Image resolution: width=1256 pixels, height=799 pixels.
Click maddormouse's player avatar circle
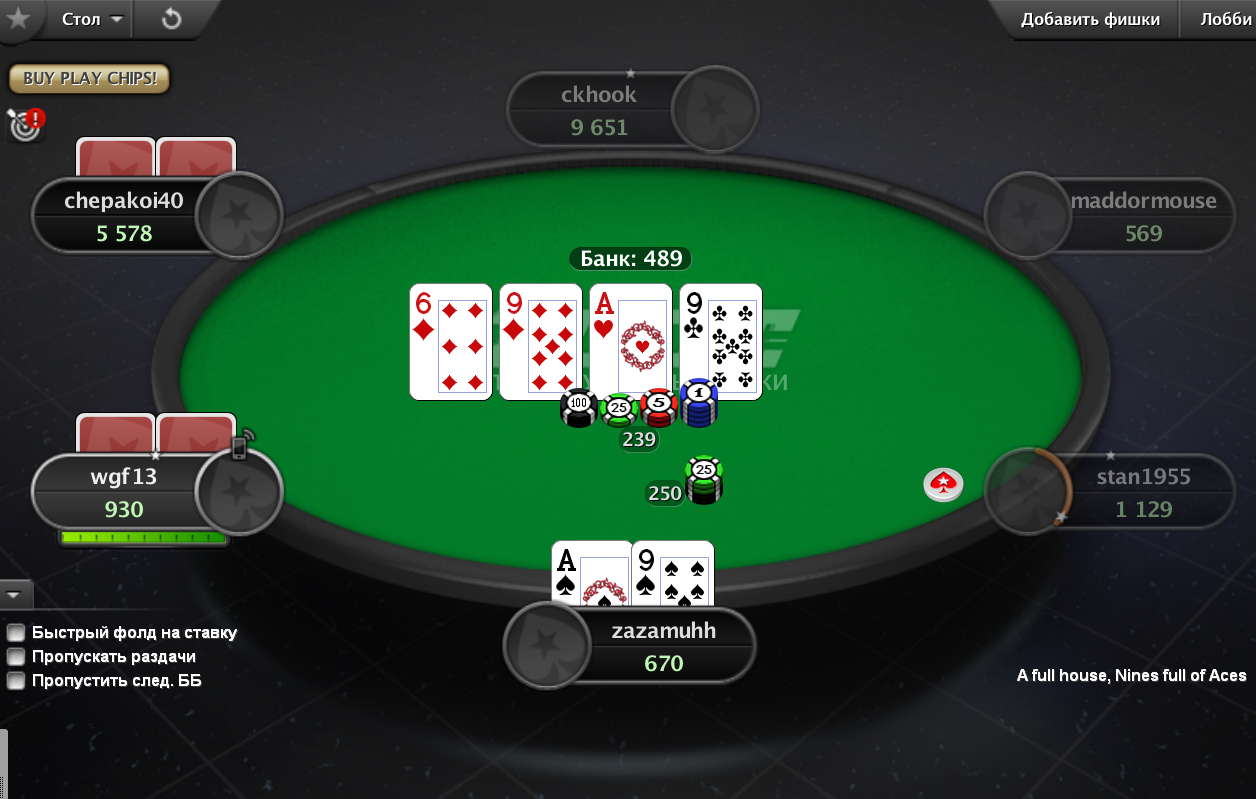[x=1028, y=215]
